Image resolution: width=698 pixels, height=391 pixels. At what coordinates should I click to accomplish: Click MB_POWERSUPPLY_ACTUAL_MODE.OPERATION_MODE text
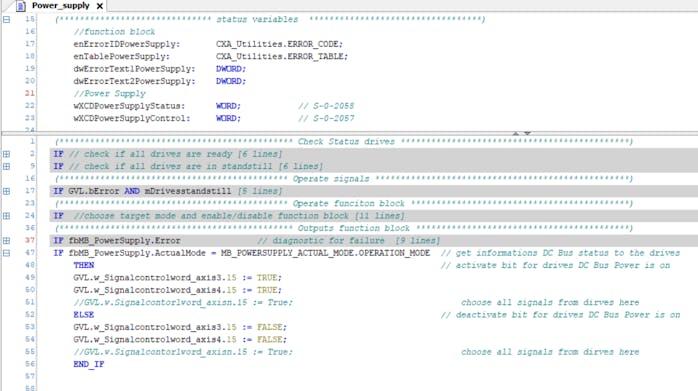pyautogui.click(x=325, y=253)
